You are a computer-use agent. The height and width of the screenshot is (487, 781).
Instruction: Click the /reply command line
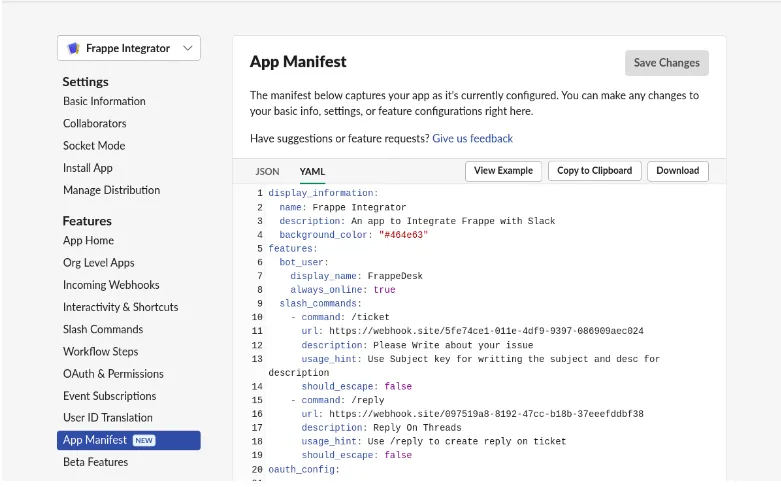[338, 400]
